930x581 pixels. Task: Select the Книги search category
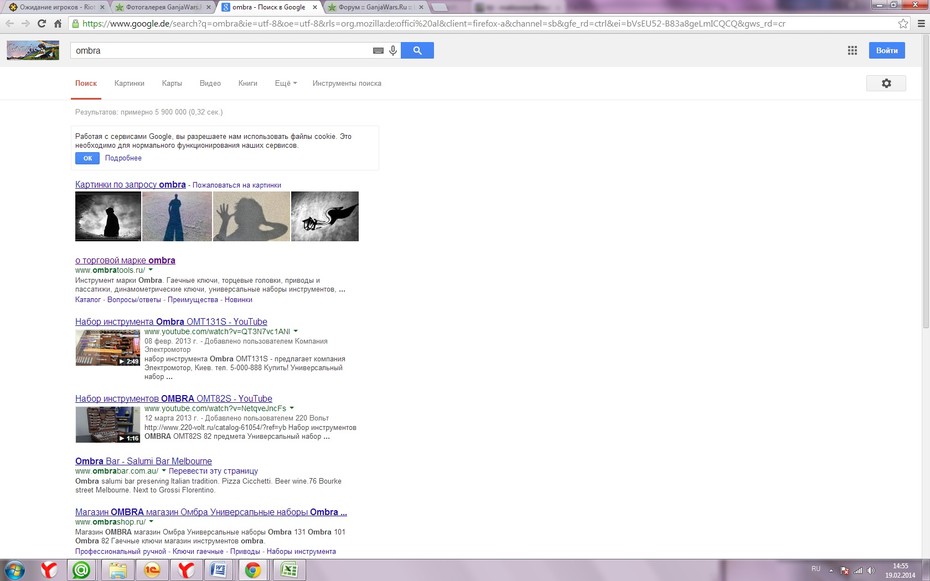pos(248,84)
